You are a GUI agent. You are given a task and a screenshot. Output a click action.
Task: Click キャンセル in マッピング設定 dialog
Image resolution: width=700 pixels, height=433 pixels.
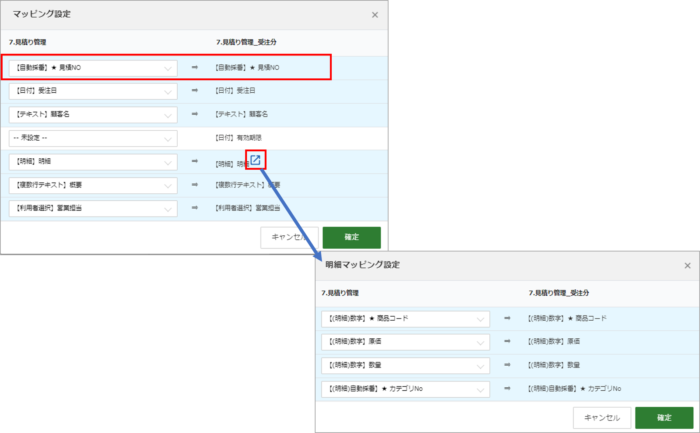coord(289,237)
